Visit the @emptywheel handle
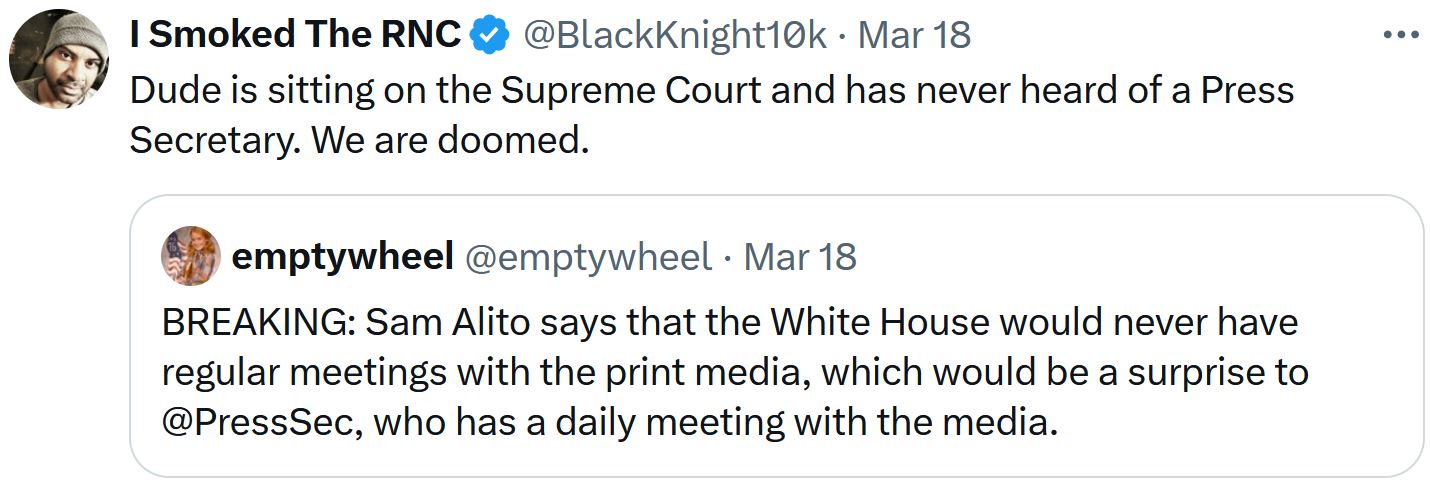Image resolution: width=1430 pixels, height=486 pixels. pyautogui.click(x=588, y=257)
